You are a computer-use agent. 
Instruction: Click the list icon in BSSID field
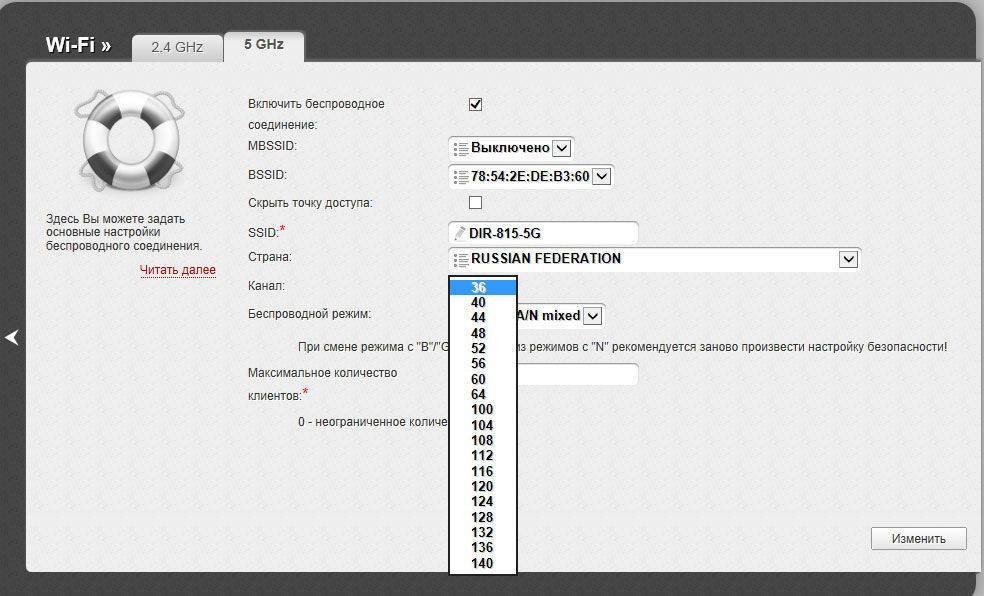pos(460,177)
